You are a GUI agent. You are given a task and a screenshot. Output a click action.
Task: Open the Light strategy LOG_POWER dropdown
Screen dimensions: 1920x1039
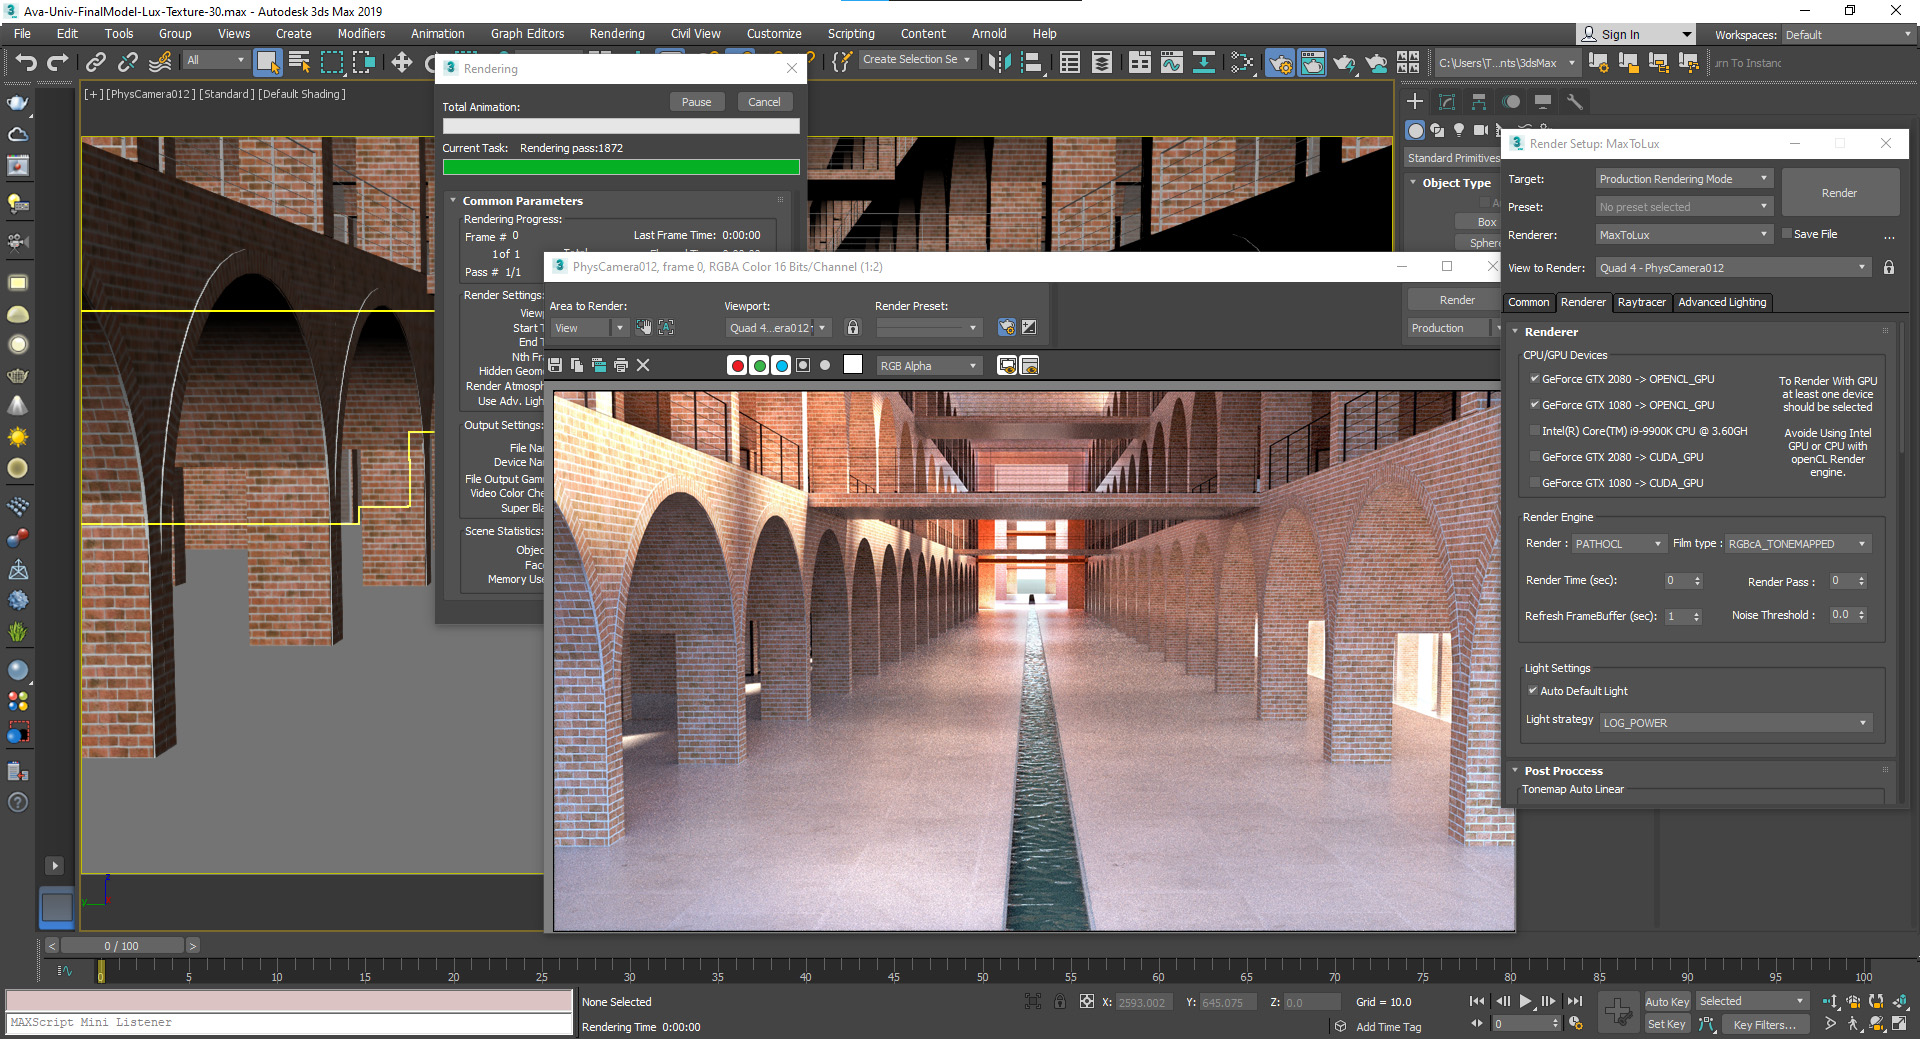1735,723
